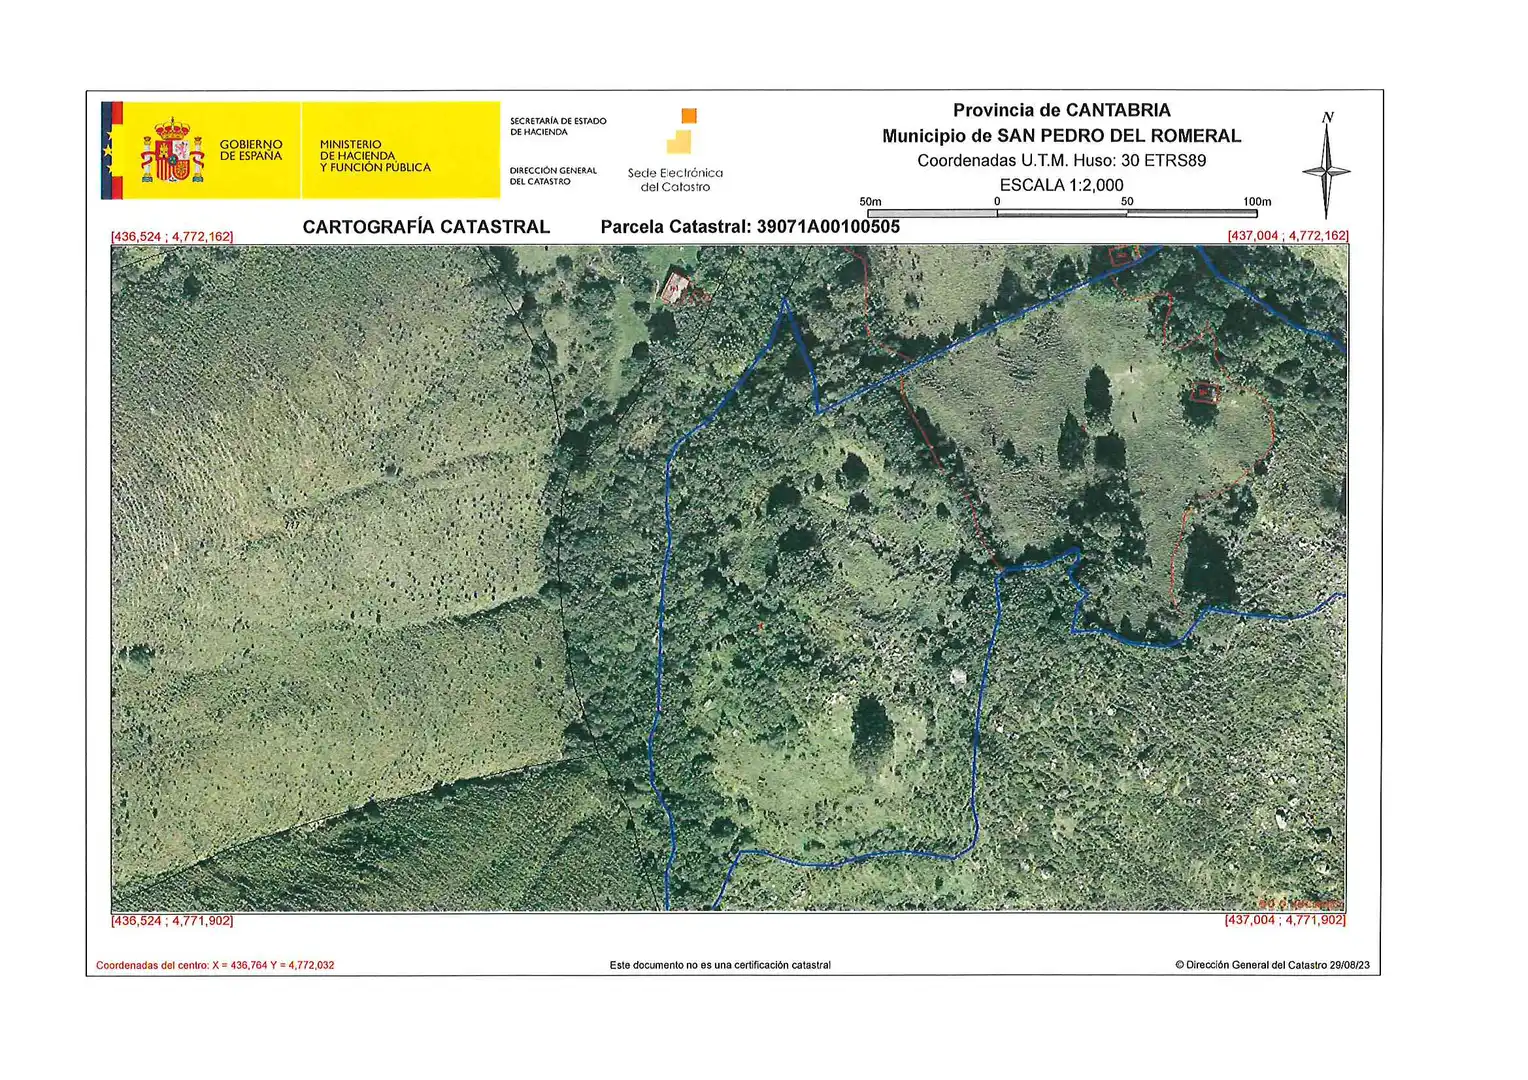Click the ESCALA 1:2,000 label
The image size is (1528, 1080).
click(x=1061, y=185)
